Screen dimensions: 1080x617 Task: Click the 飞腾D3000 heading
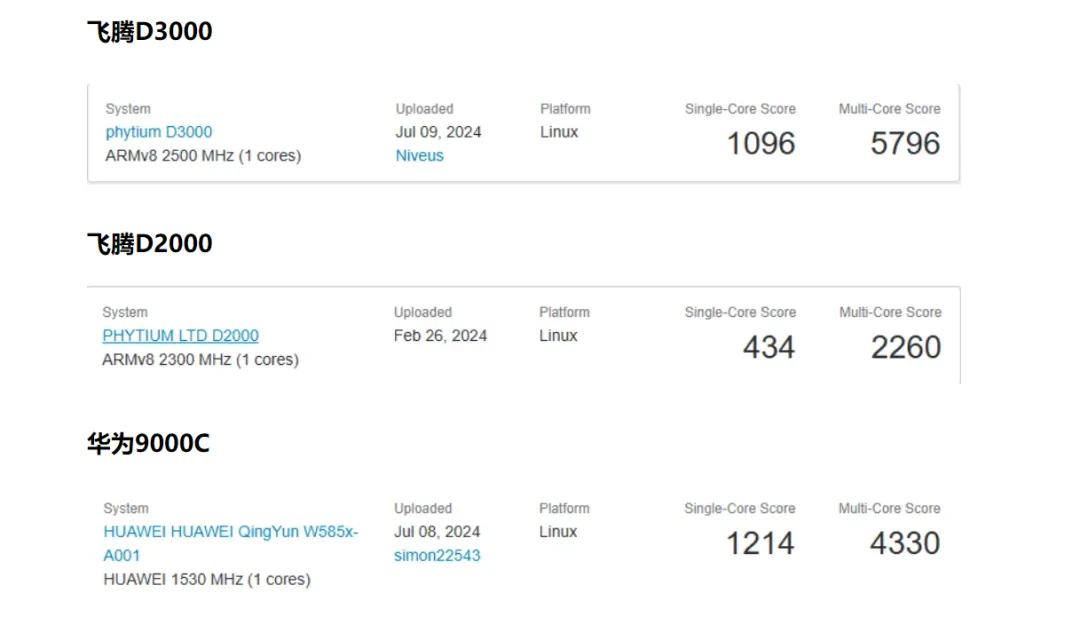pyautogui.click(x=150, y=32)
